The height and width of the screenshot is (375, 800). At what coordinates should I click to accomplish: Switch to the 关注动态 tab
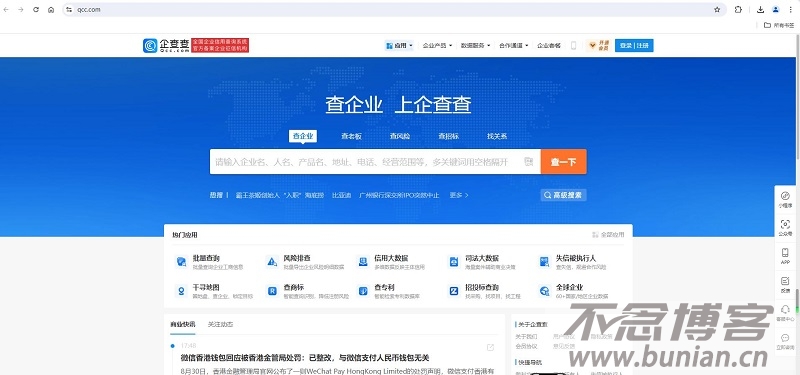tap(220, 324)
